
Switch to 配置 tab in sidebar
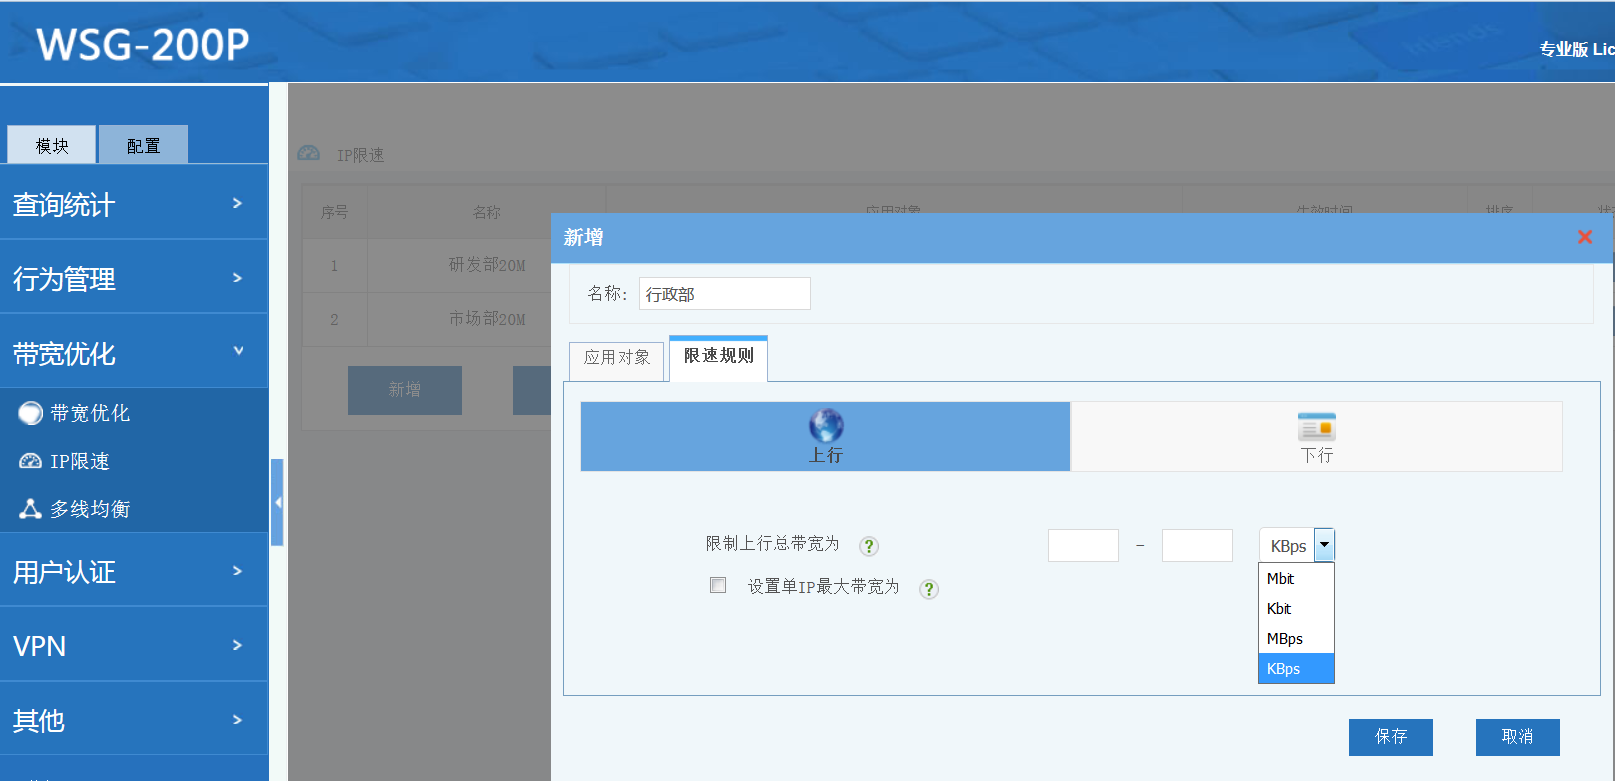pos(143,146)
